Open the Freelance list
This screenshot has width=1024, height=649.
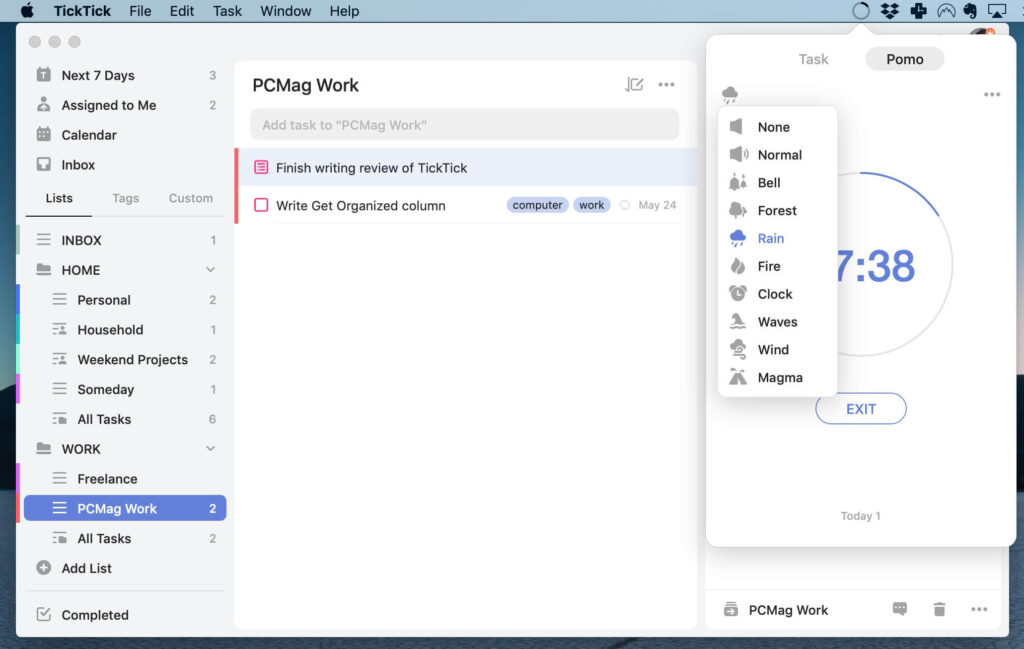point(125,479)
